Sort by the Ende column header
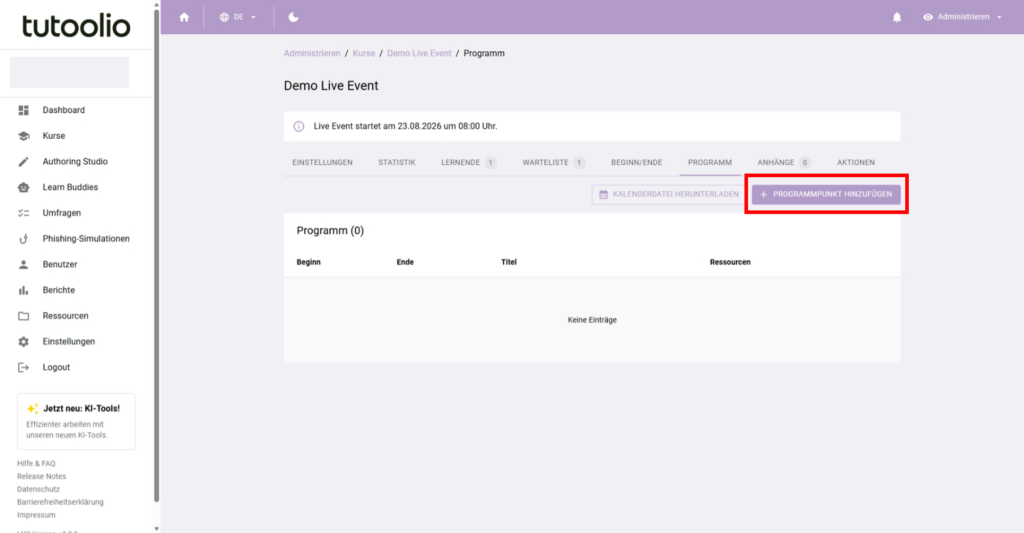Screen dimensions: 1024x533 405,262
